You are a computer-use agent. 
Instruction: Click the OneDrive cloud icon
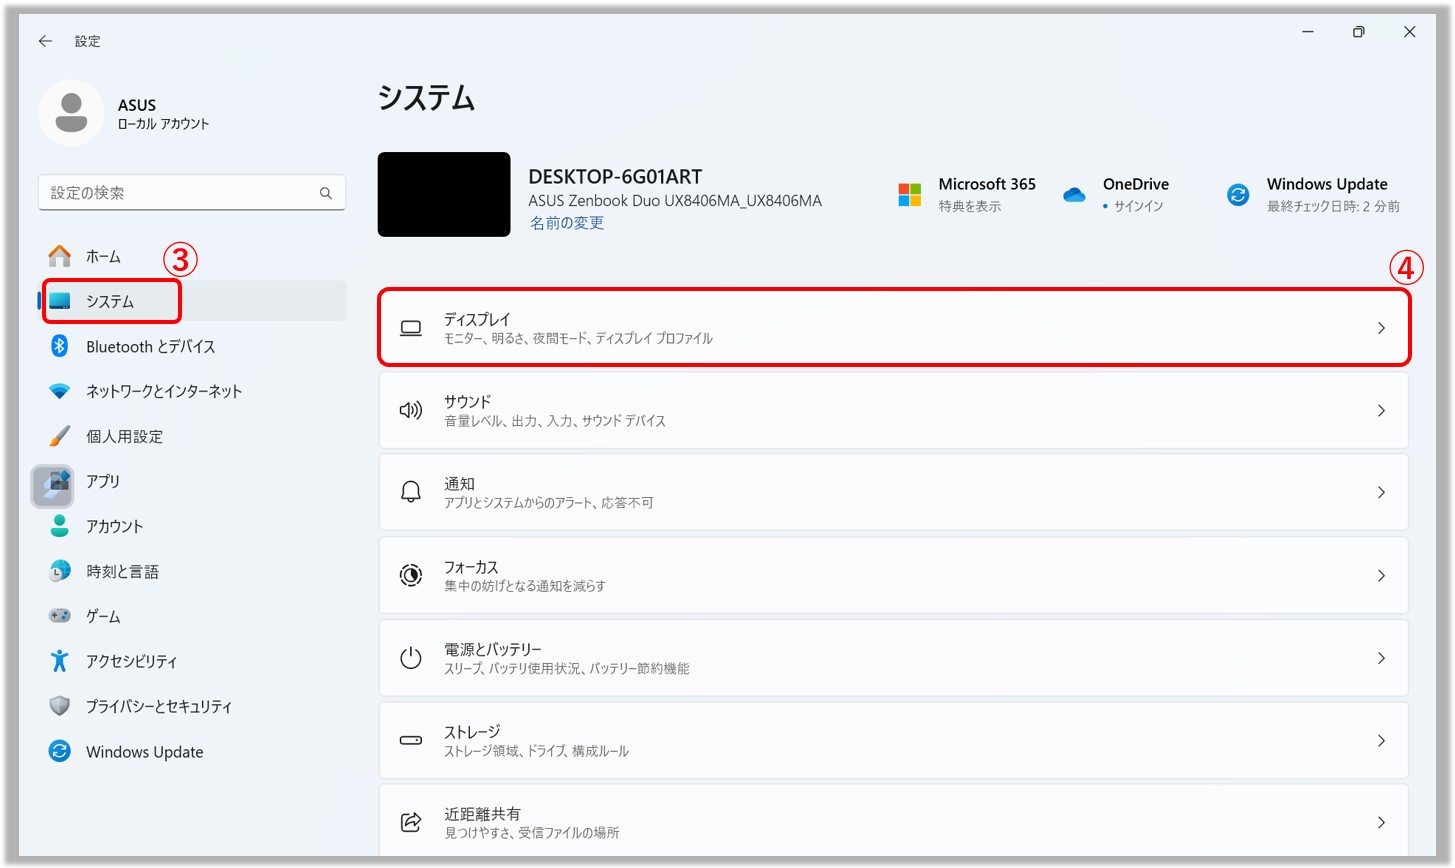coord(1074,195)
